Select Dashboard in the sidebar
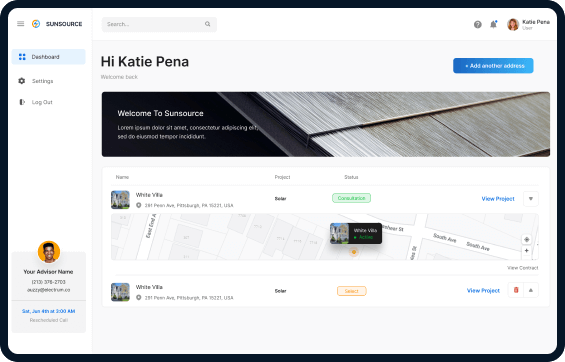This screenshot has height=362, width=565. click(x=48, y=57)
